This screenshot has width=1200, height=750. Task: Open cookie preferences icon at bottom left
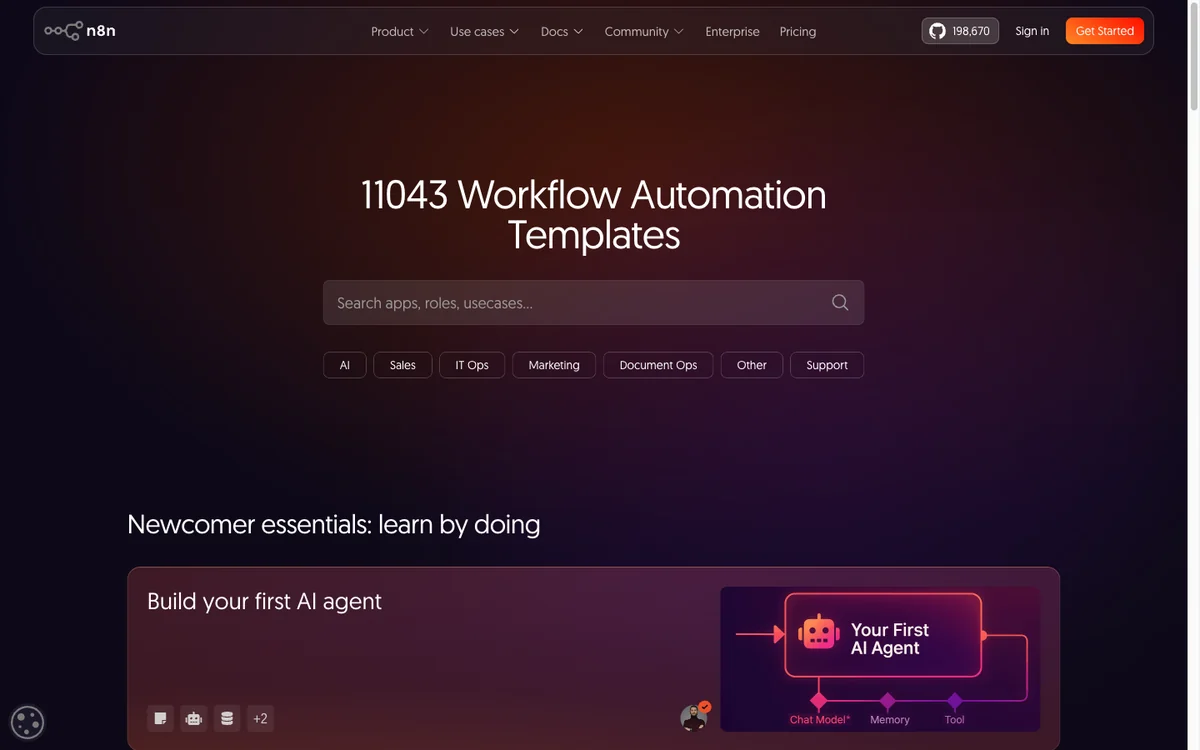[x=27, y=722]
